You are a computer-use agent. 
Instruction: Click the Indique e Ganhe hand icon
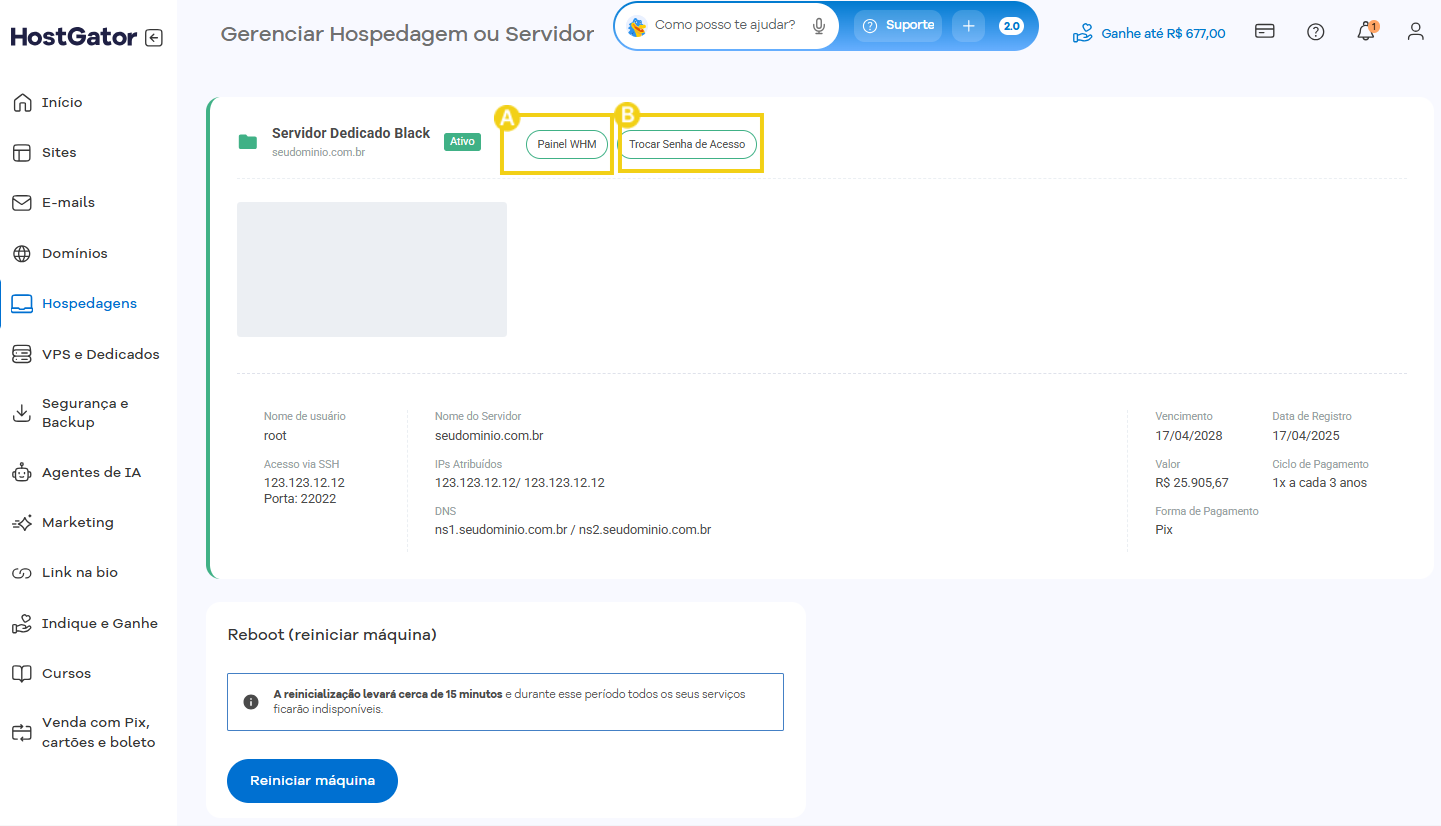click(x=22, y=623)
